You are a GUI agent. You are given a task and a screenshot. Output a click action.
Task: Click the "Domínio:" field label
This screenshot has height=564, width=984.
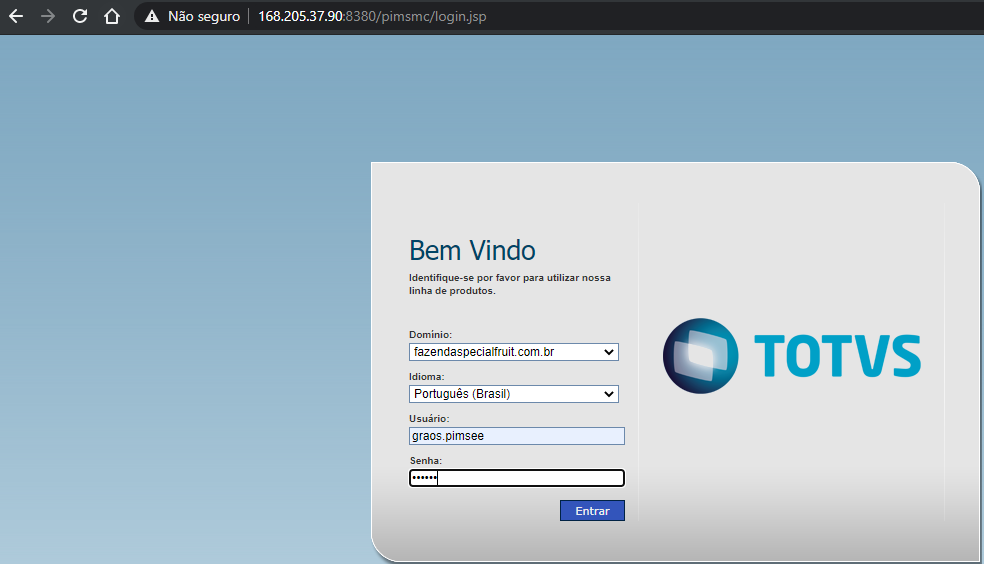[431, 334]
